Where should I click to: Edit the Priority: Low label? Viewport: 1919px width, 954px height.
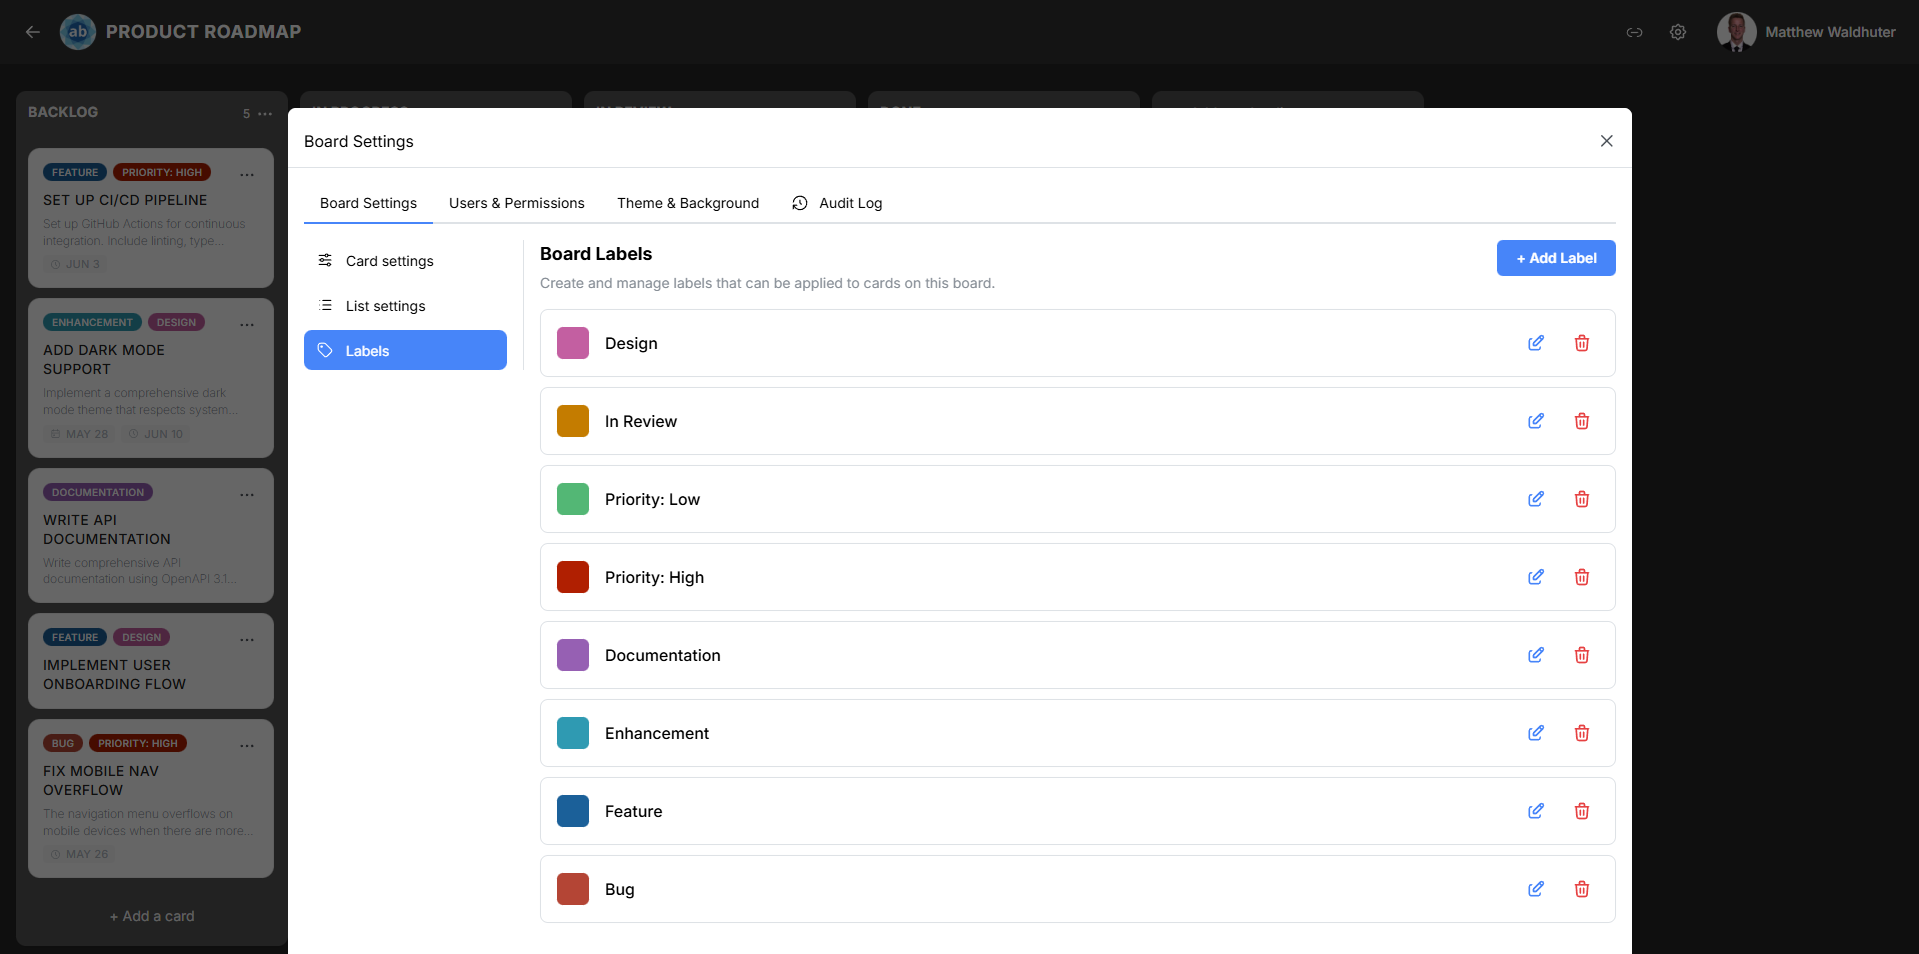(x=1536, y=499)
